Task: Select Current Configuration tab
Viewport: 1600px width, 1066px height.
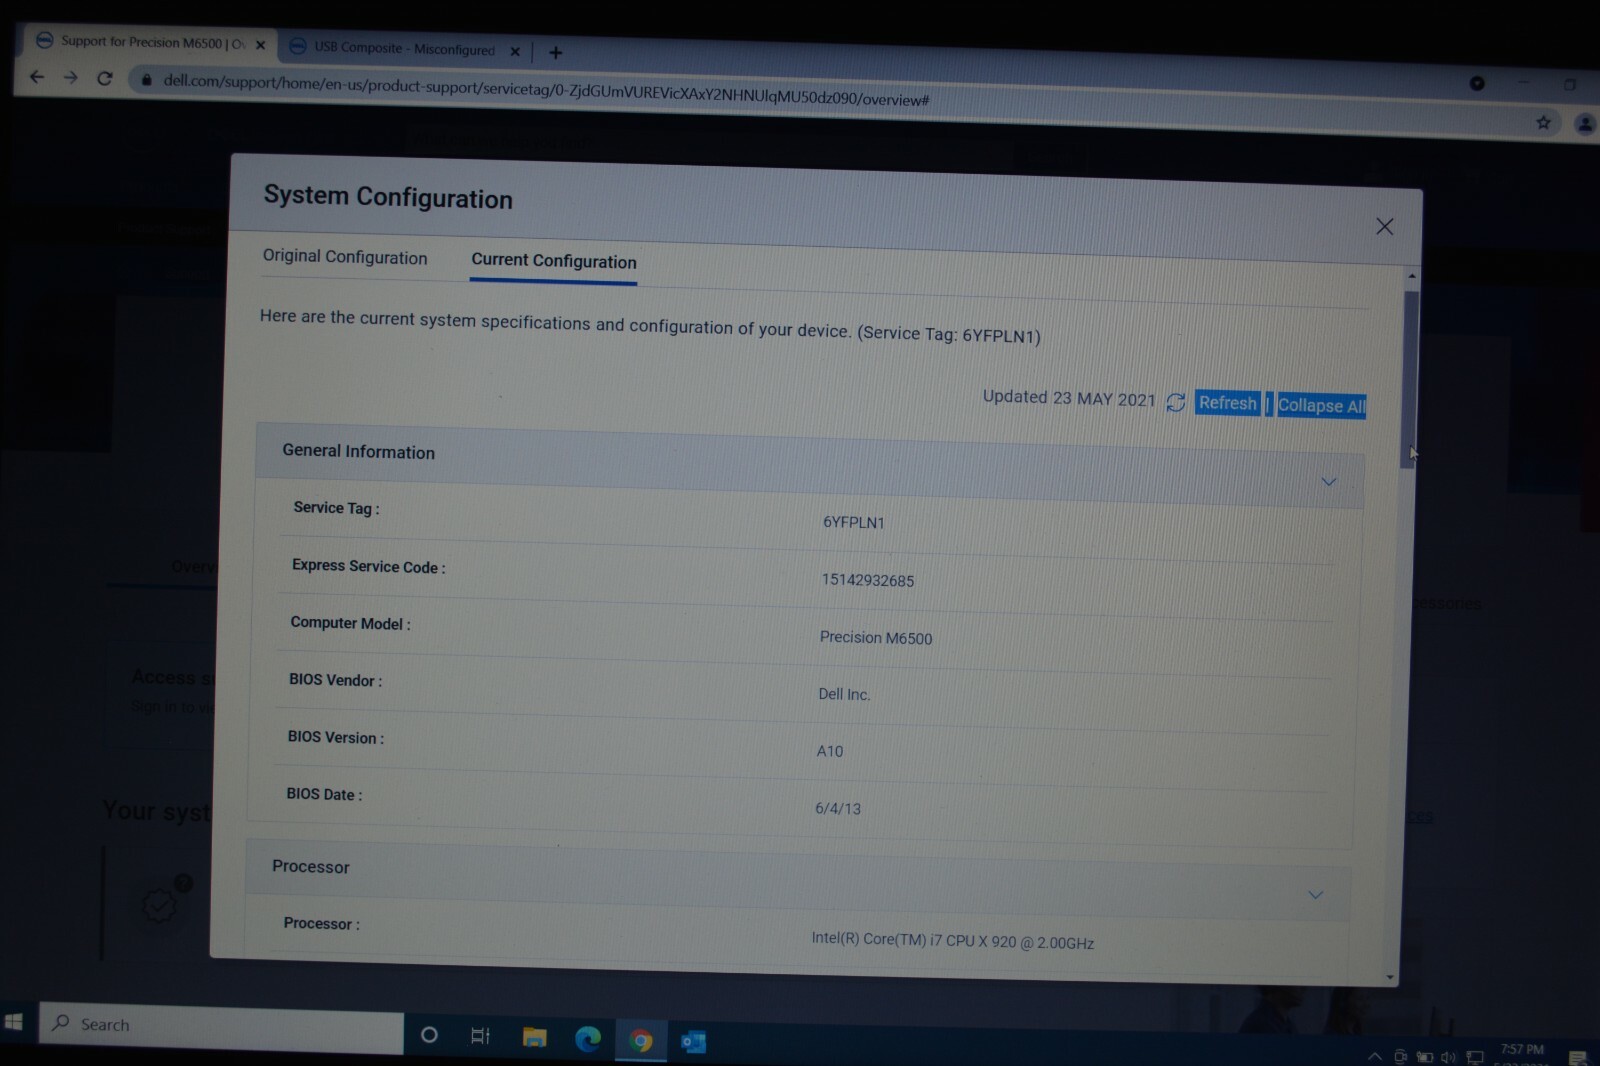Action: point(554,261)
